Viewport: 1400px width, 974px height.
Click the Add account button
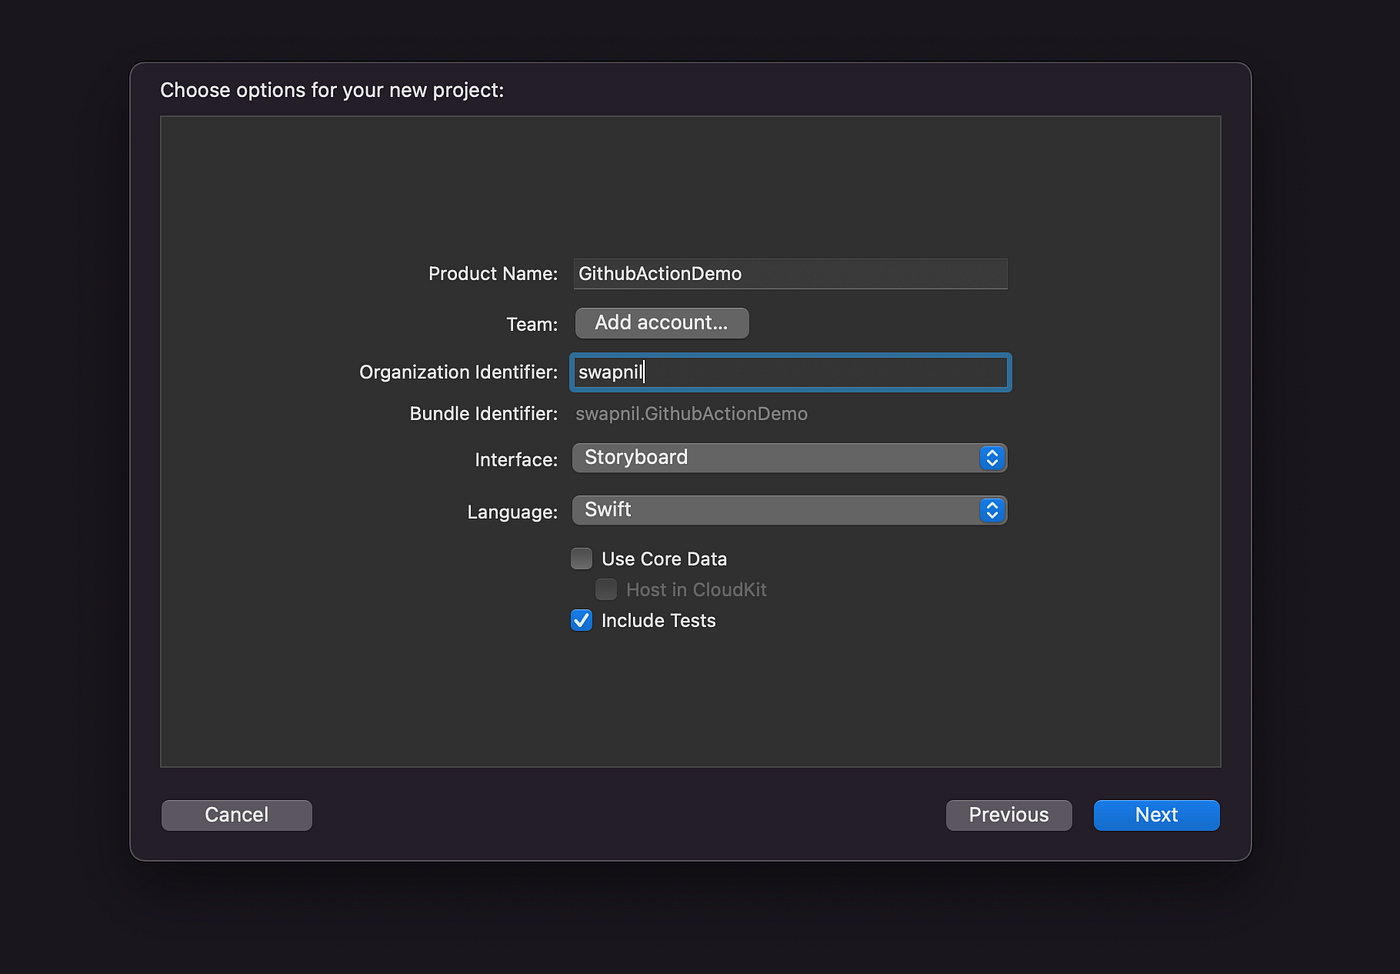pos(662,322)
